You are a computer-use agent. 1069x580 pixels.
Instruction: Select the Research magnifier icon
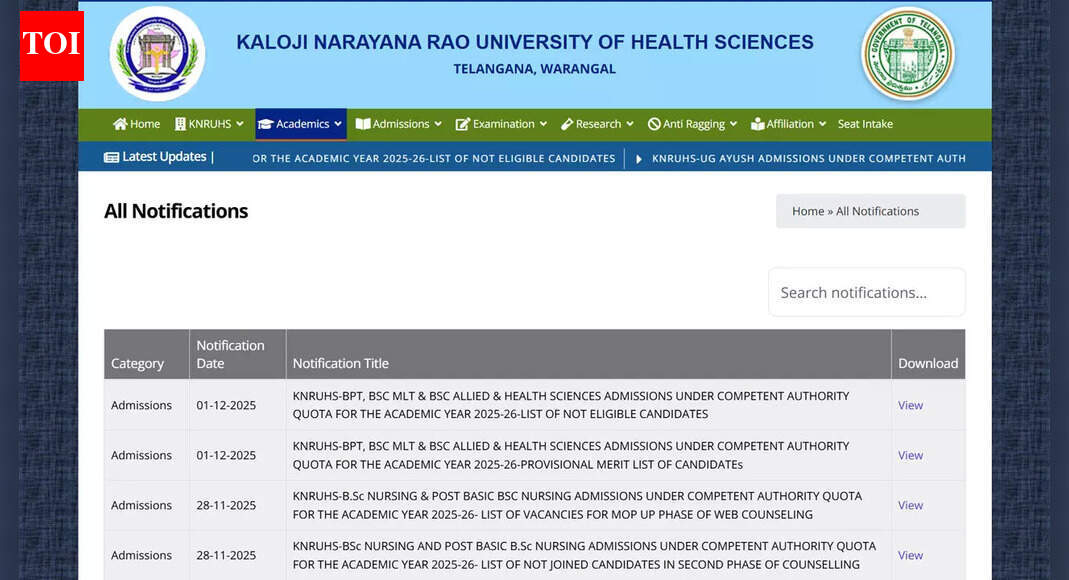(x=566, y=123)
